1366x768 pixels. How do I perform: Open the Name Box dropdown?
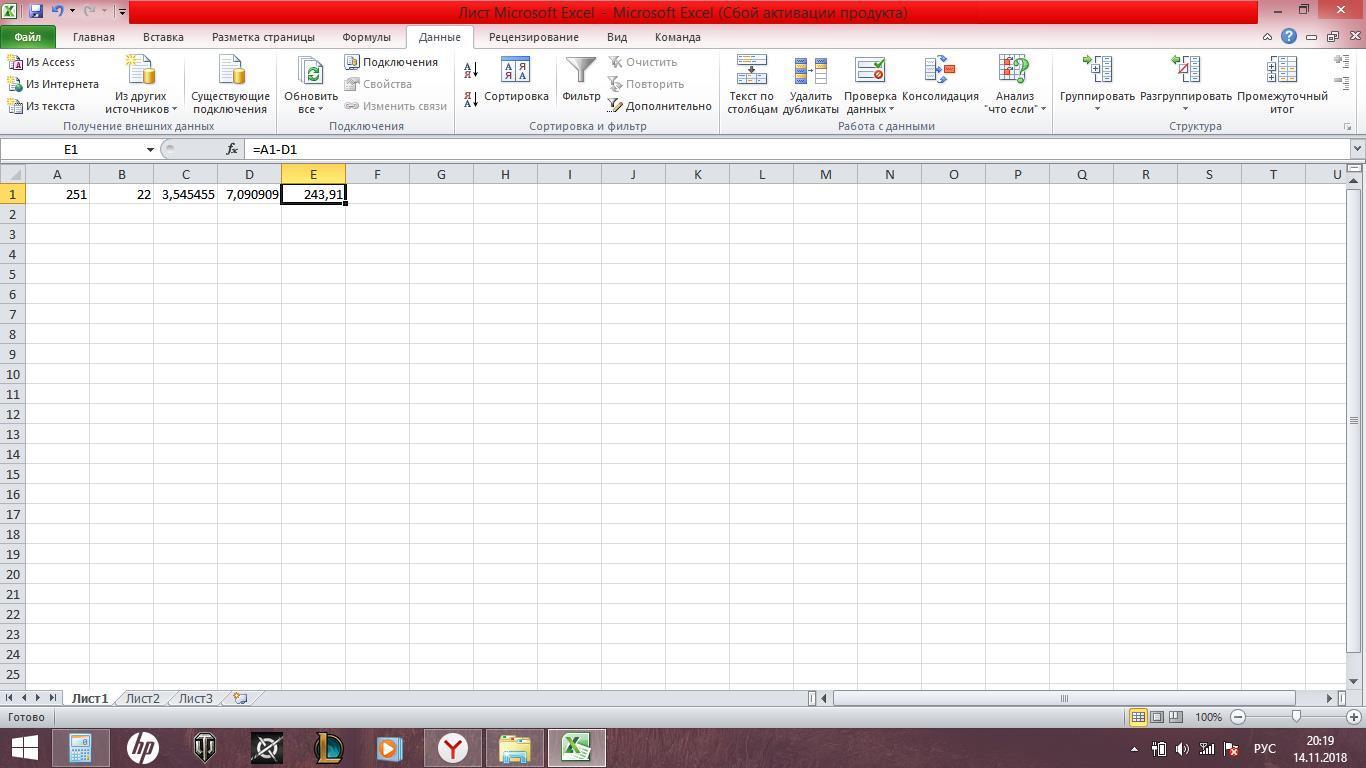pyautogui.click(x=150, y=149)
